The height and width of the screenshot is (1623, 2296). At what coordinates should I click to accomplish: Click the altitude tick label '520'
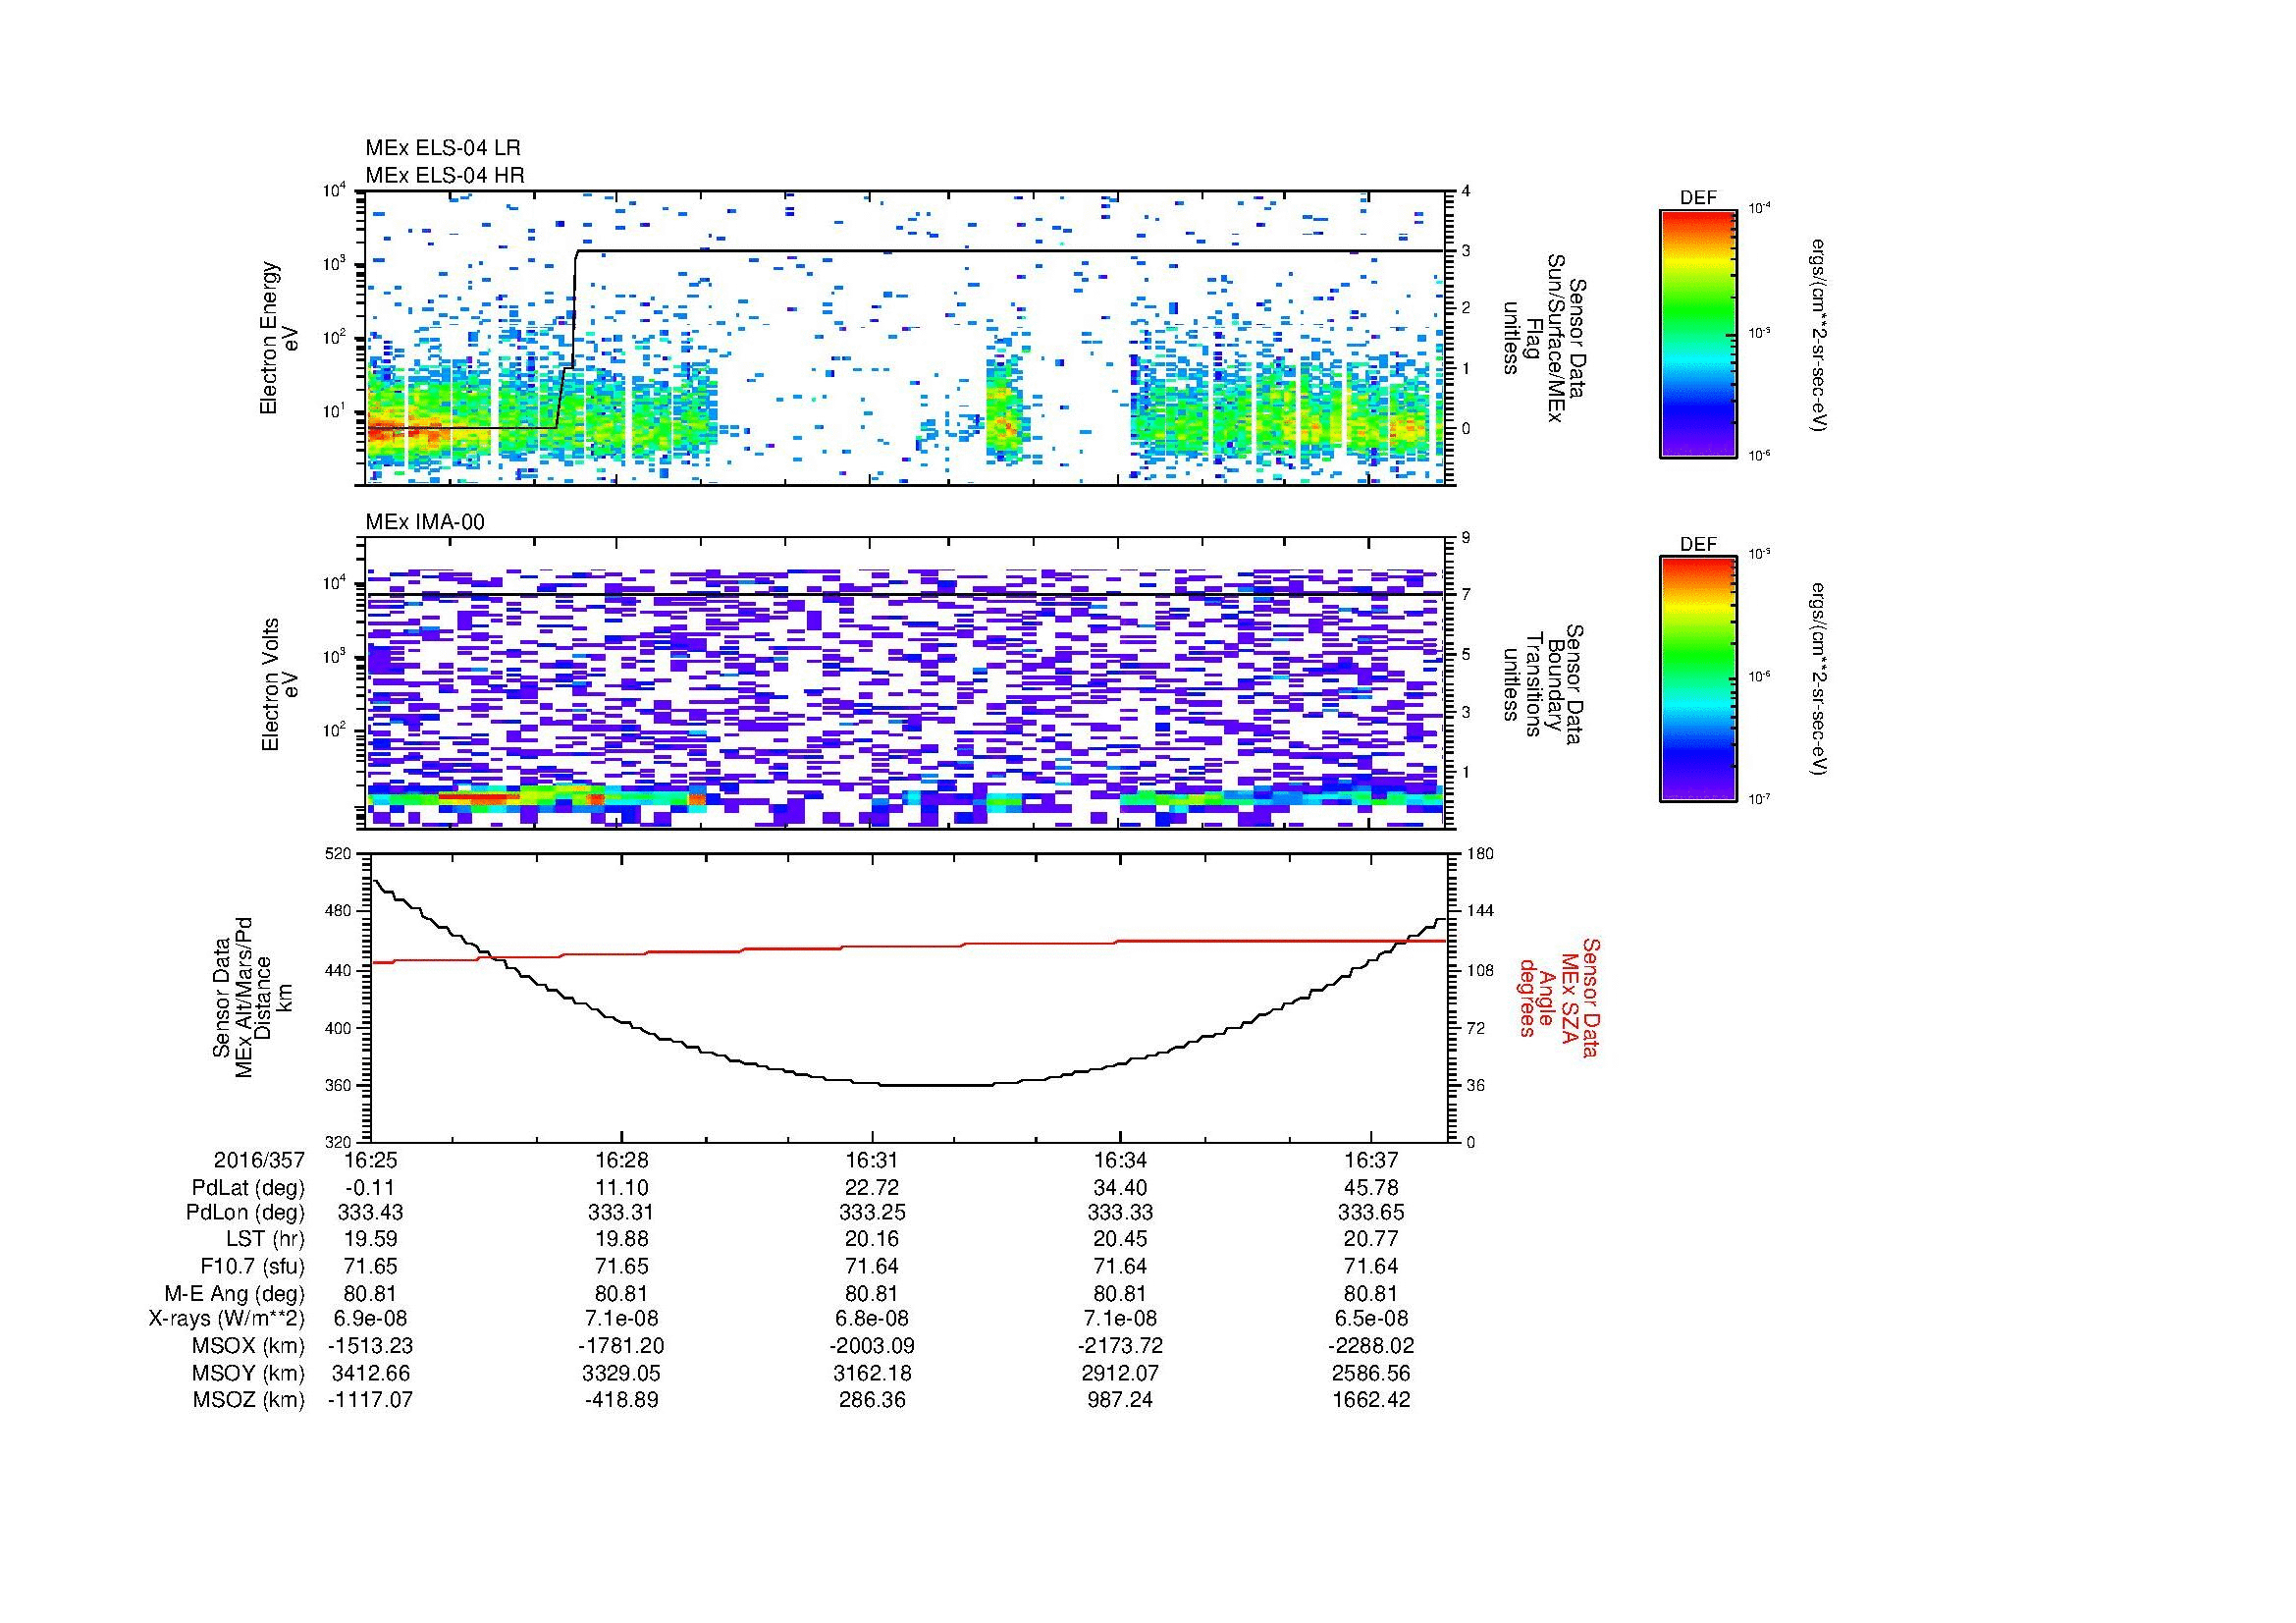pyautogui.click(x=340, y=854)
